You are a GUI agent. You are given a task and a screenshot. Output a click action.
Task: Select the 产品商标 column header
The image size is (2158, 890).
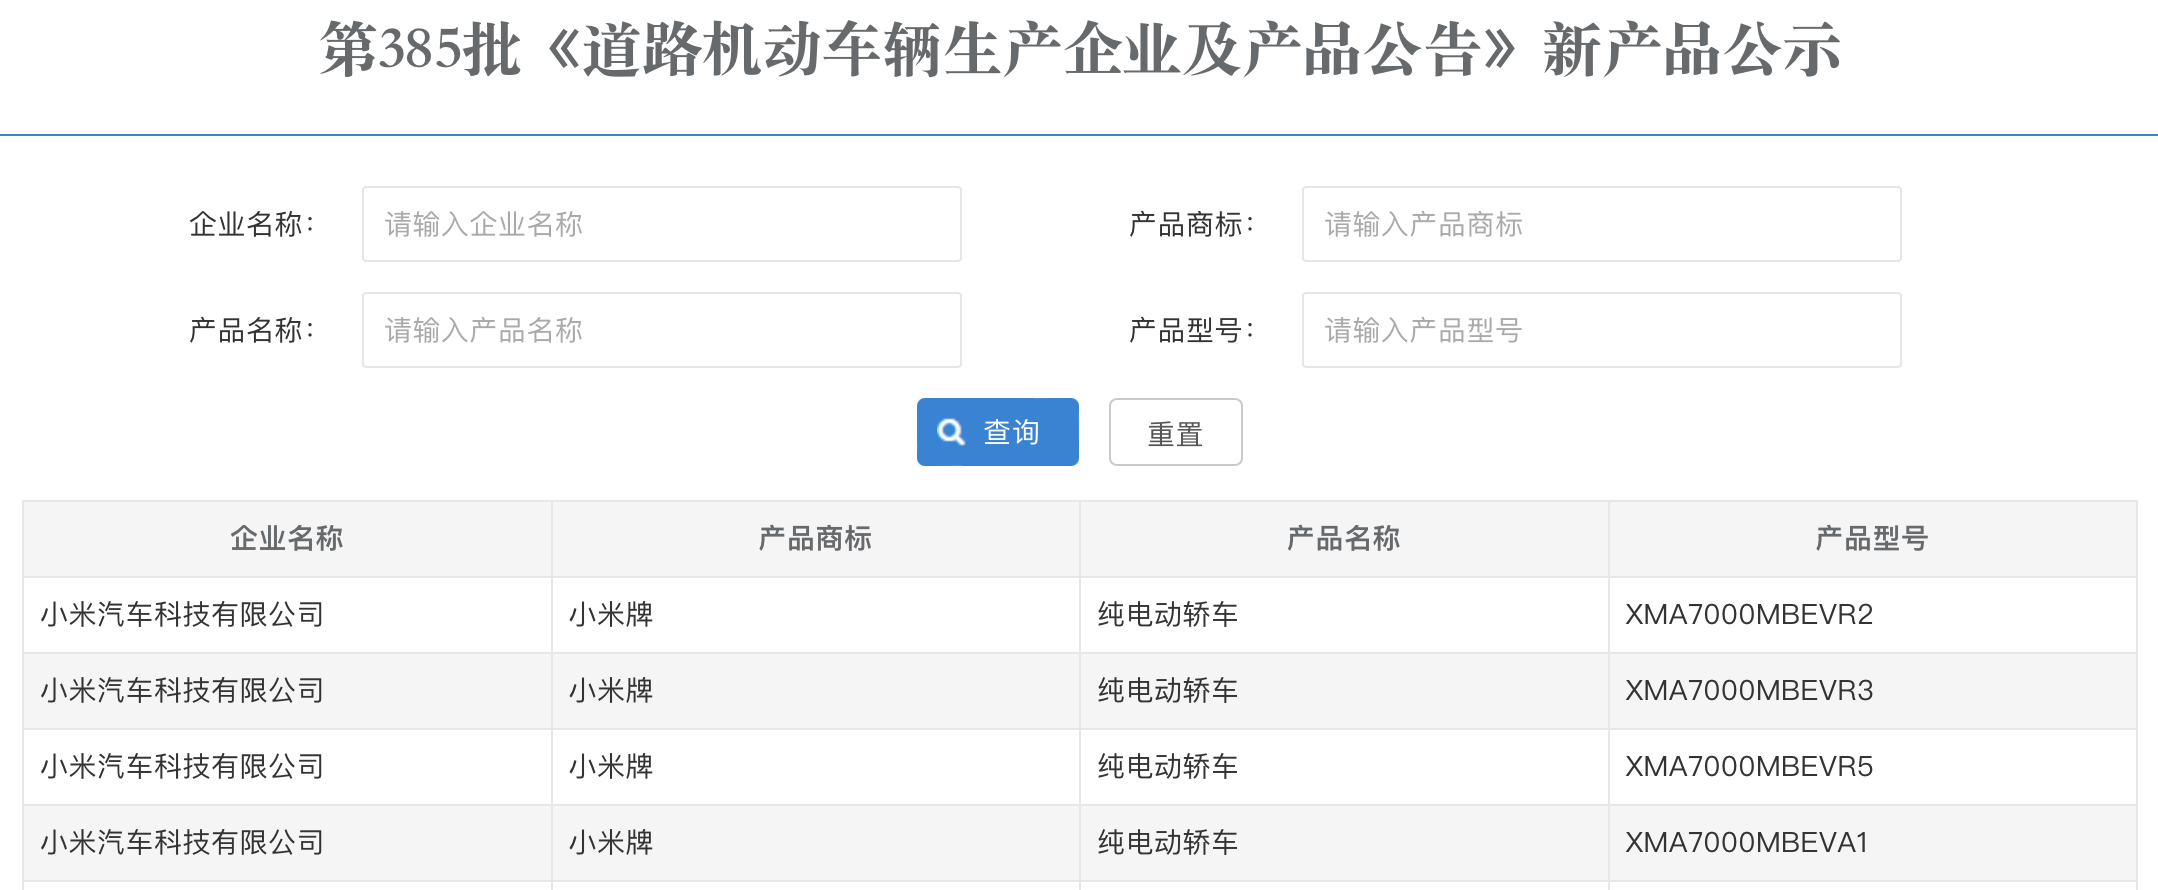pyautogui.click(x=815, y=539)
